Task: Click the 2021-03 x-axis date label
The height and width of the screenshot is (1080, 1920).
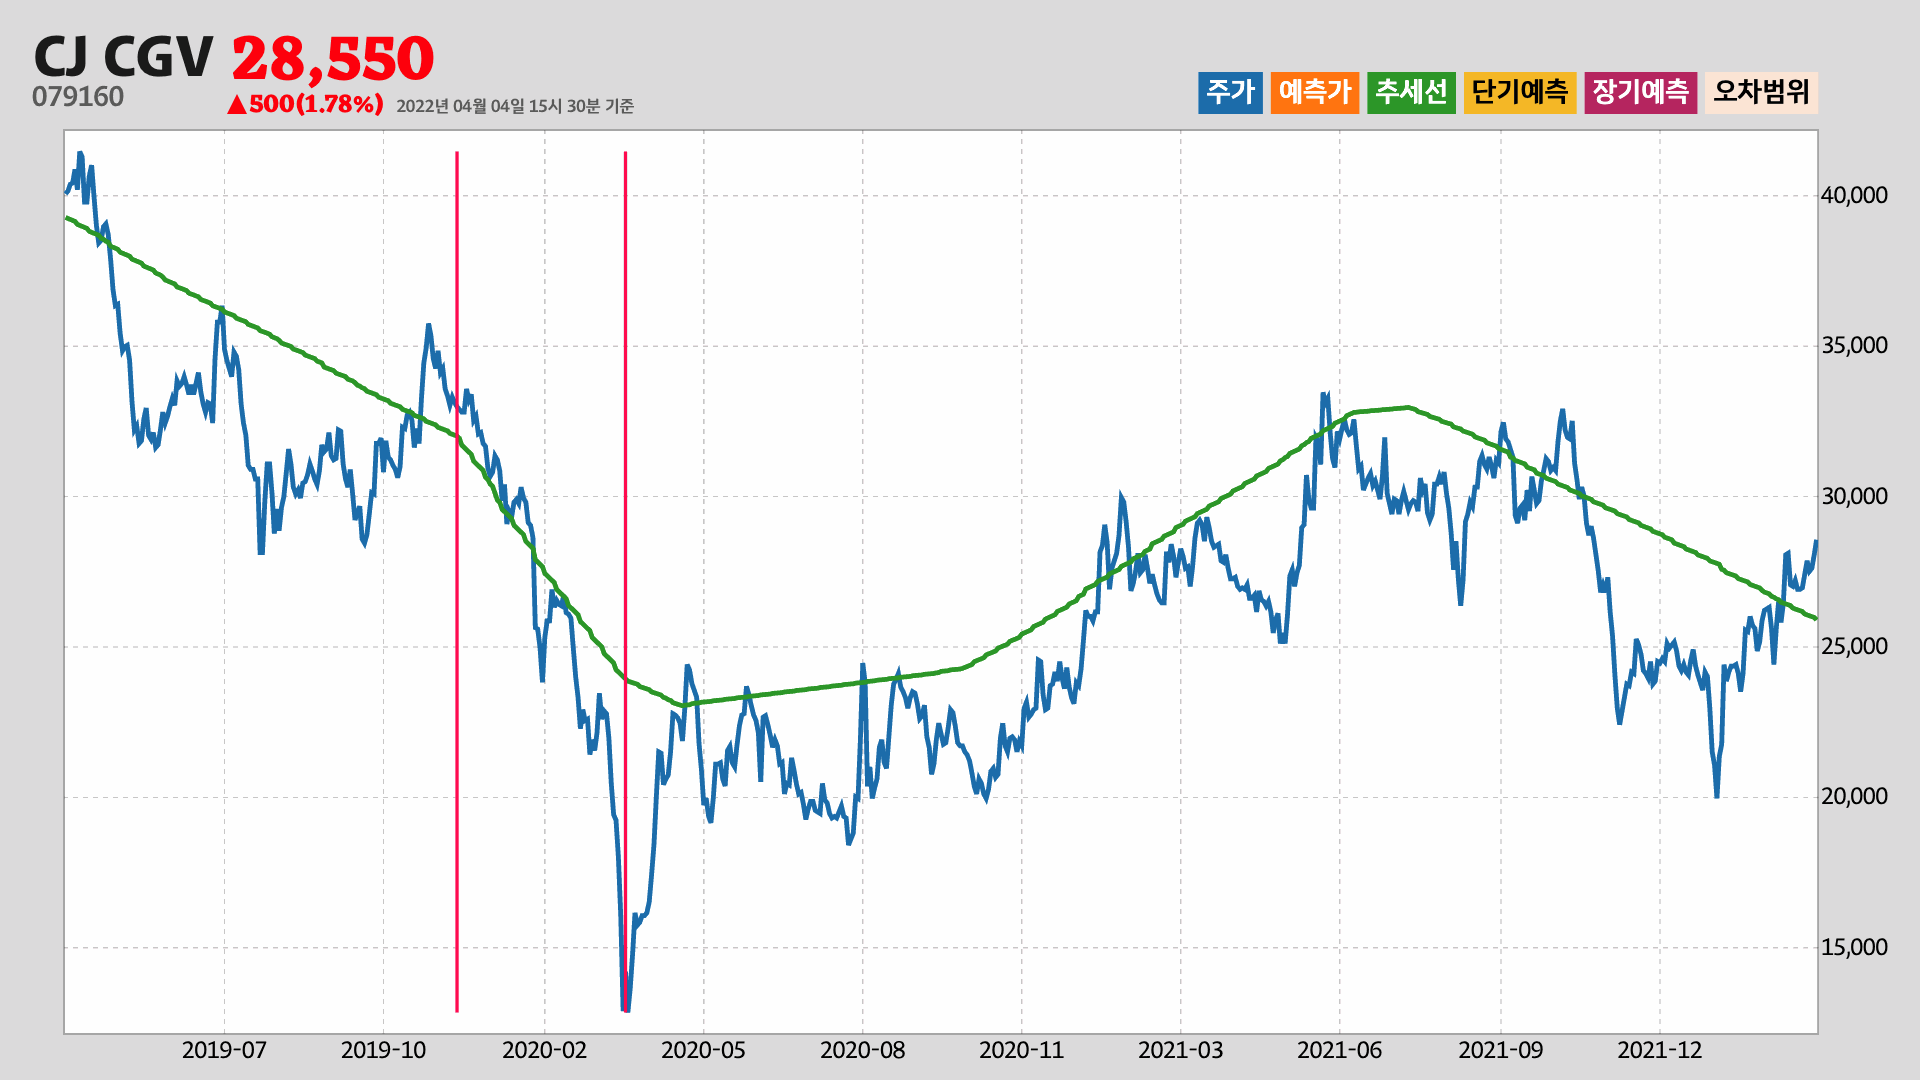Action: tap(1180, 1051)
